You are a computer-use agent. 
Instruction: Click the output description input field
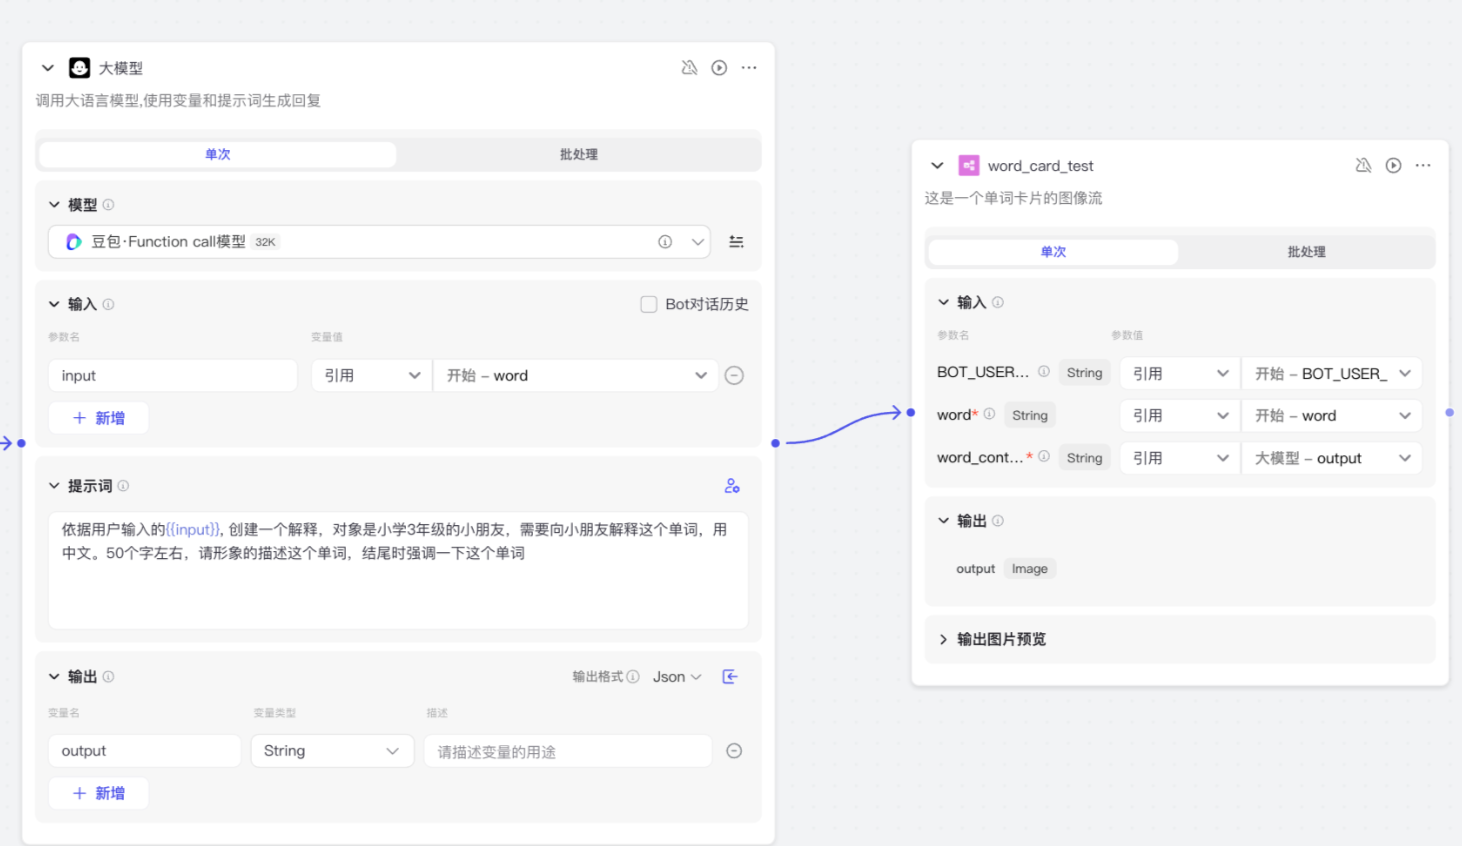coord(567,751)
